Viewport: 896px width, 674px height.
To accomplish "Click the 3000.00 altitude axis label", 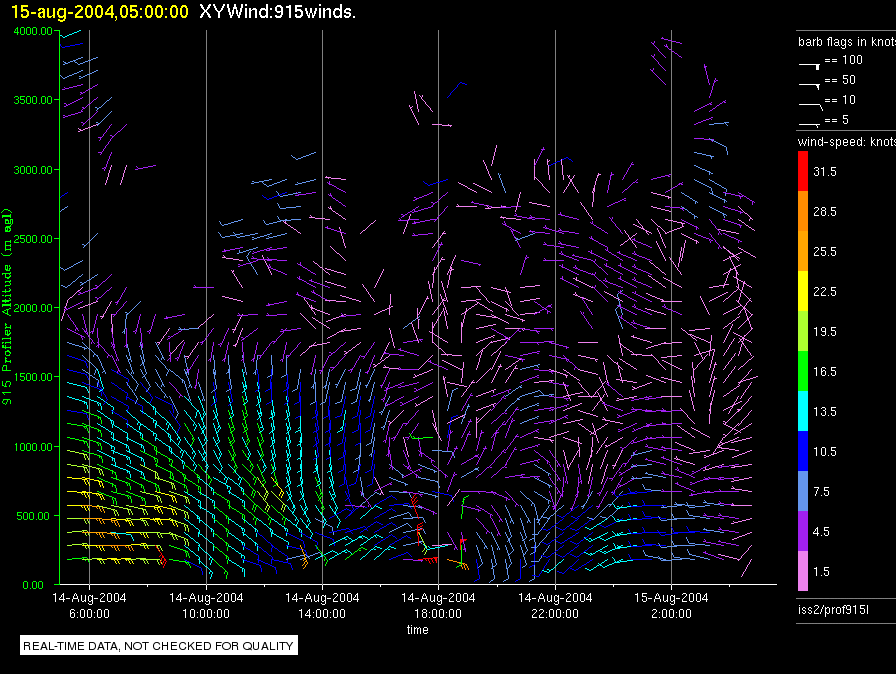I will point(33,170).
